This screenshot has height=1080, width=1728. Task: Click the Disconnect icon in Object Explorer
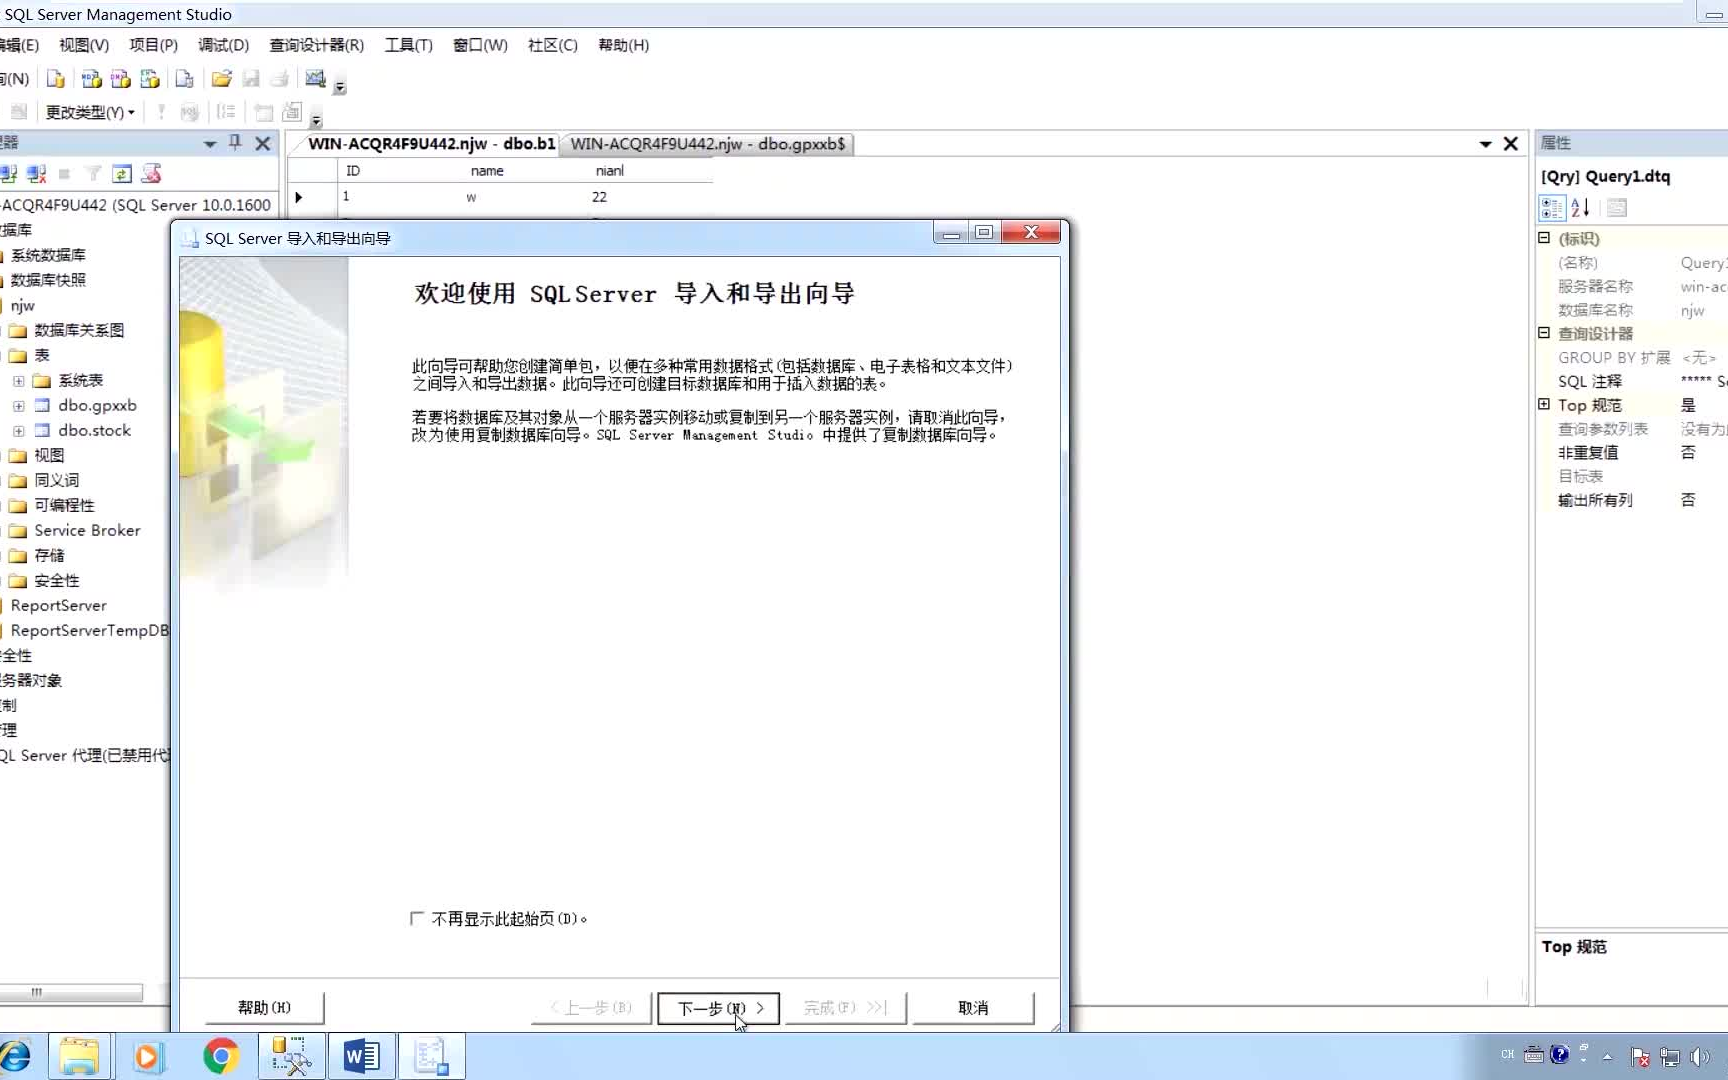[37, 174]
